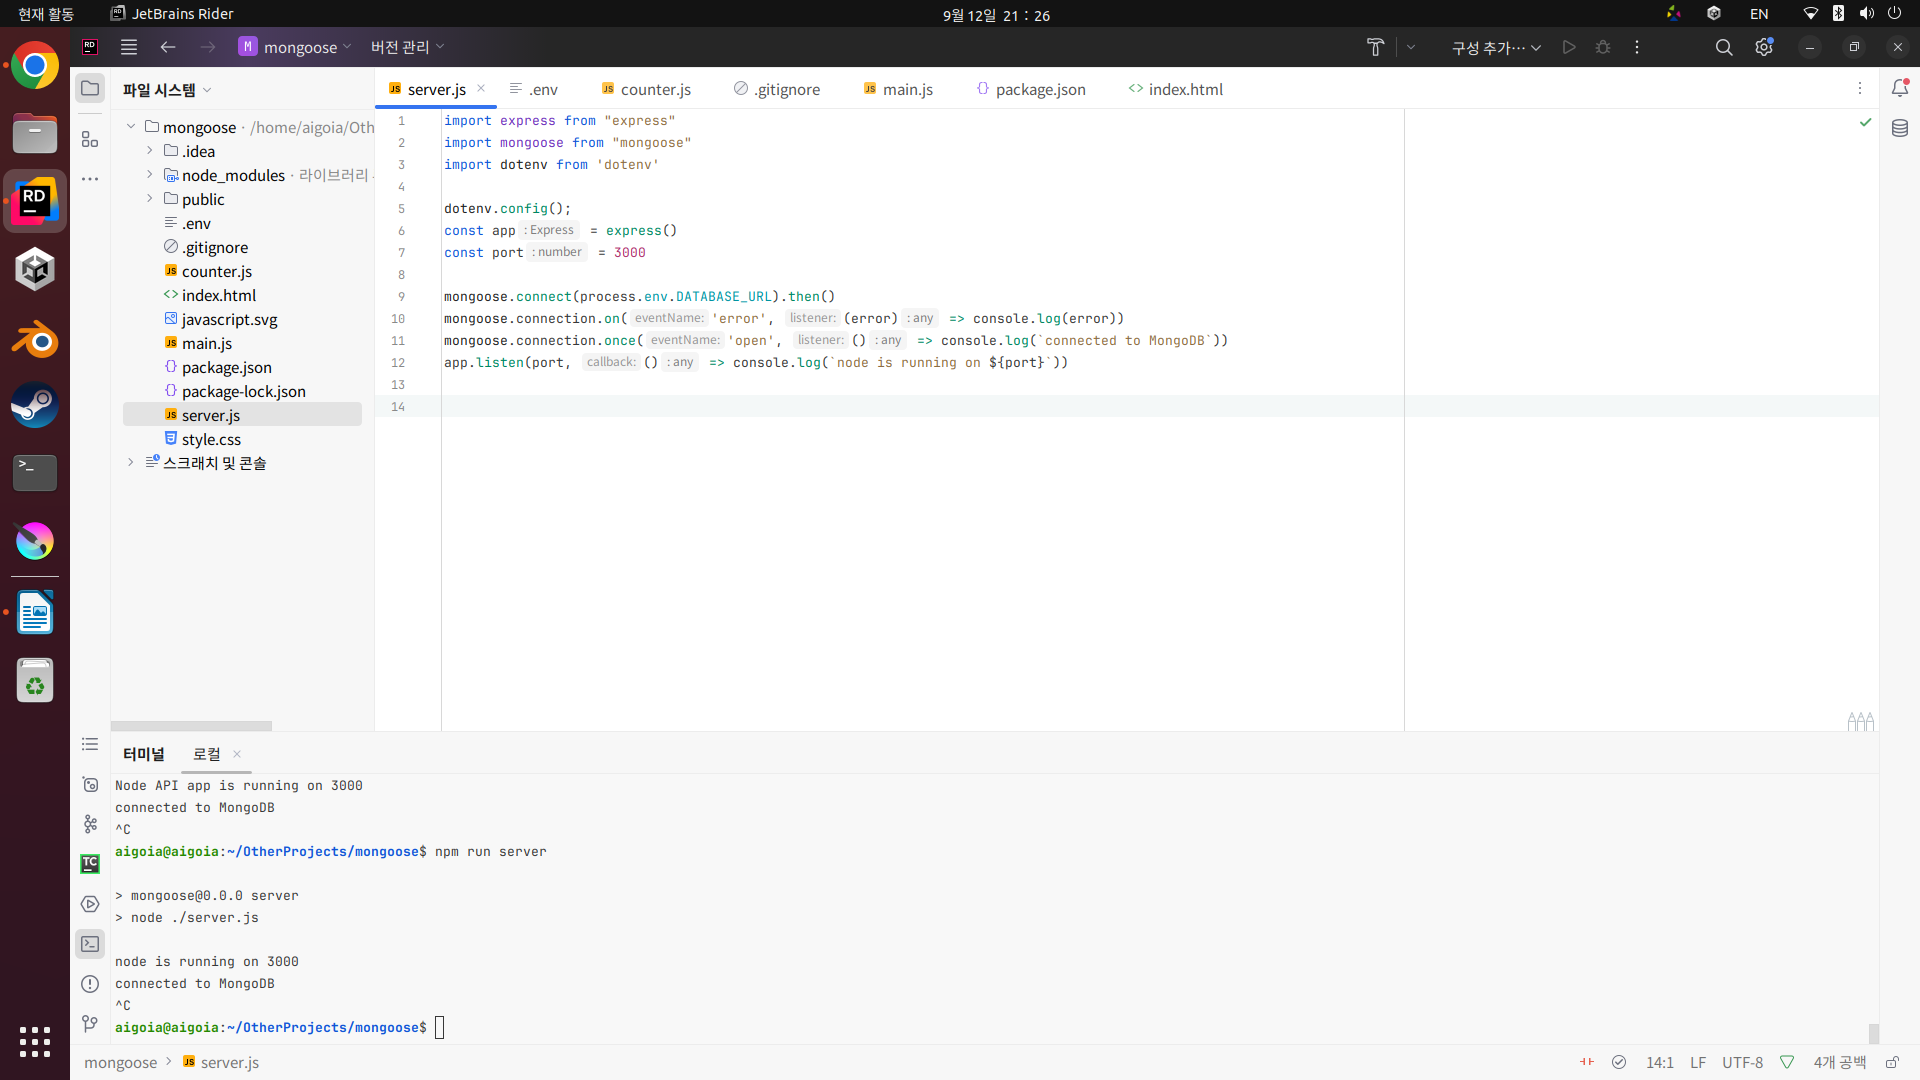The width and height of the screenshot is (1920, 1080).
Task: Open more actions in top toolbar
Action: (1637, 47)
